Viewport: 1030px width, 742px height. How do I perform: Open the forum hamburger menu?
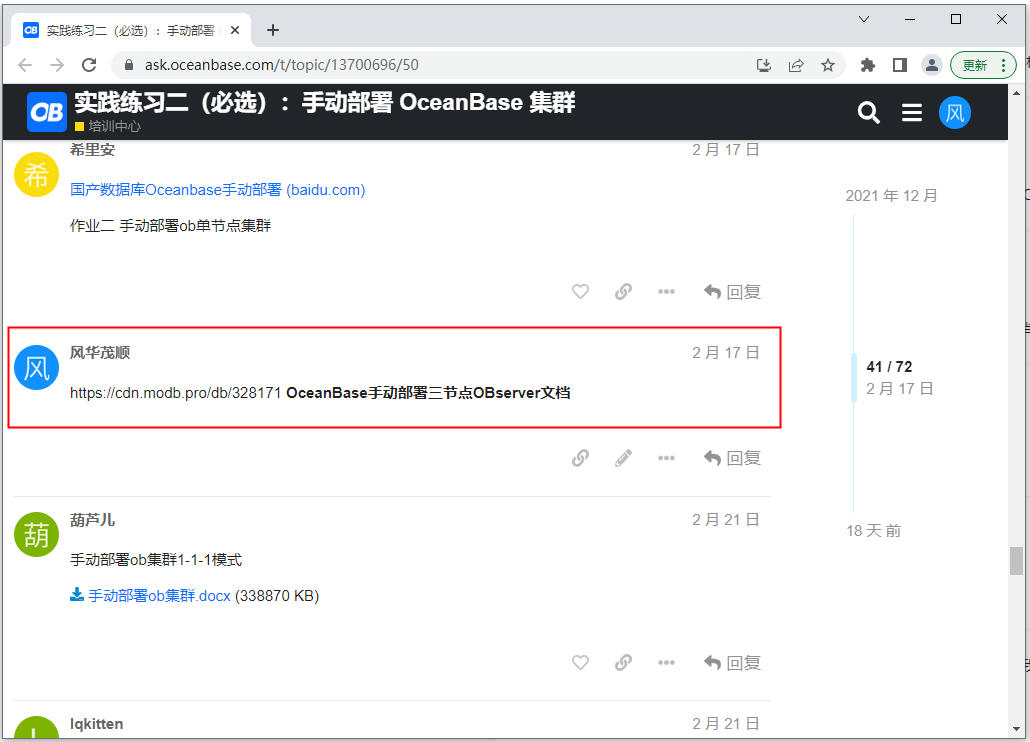click(x=911, y=112)
